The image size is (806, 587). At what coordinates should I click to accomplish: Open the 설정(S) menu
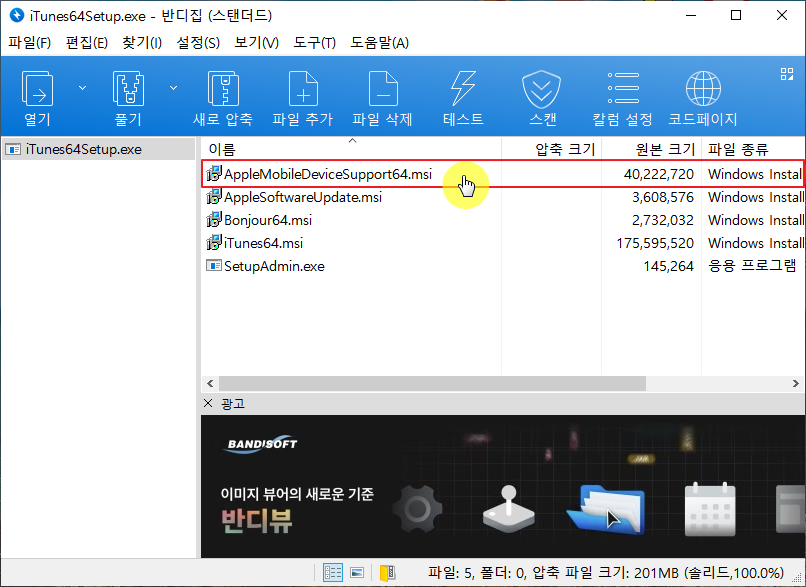pyautogui.click(x=198, y=43)
